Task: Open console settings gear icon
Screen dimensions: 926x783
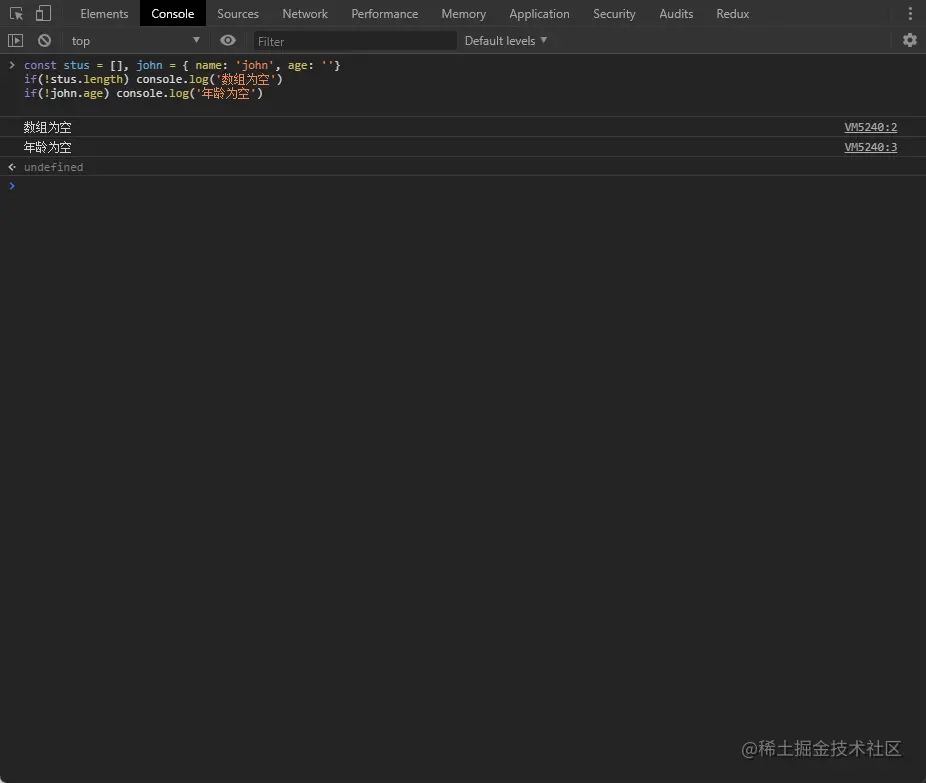Action: pos(910,40)
